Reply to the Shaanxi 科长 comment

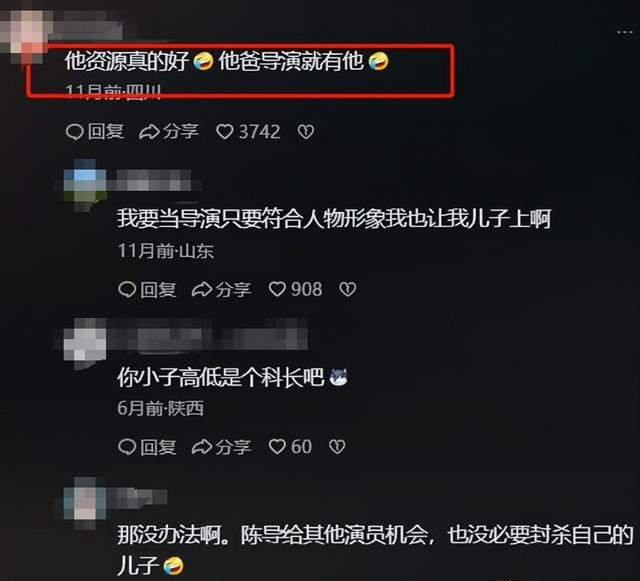tap(147, 447)
